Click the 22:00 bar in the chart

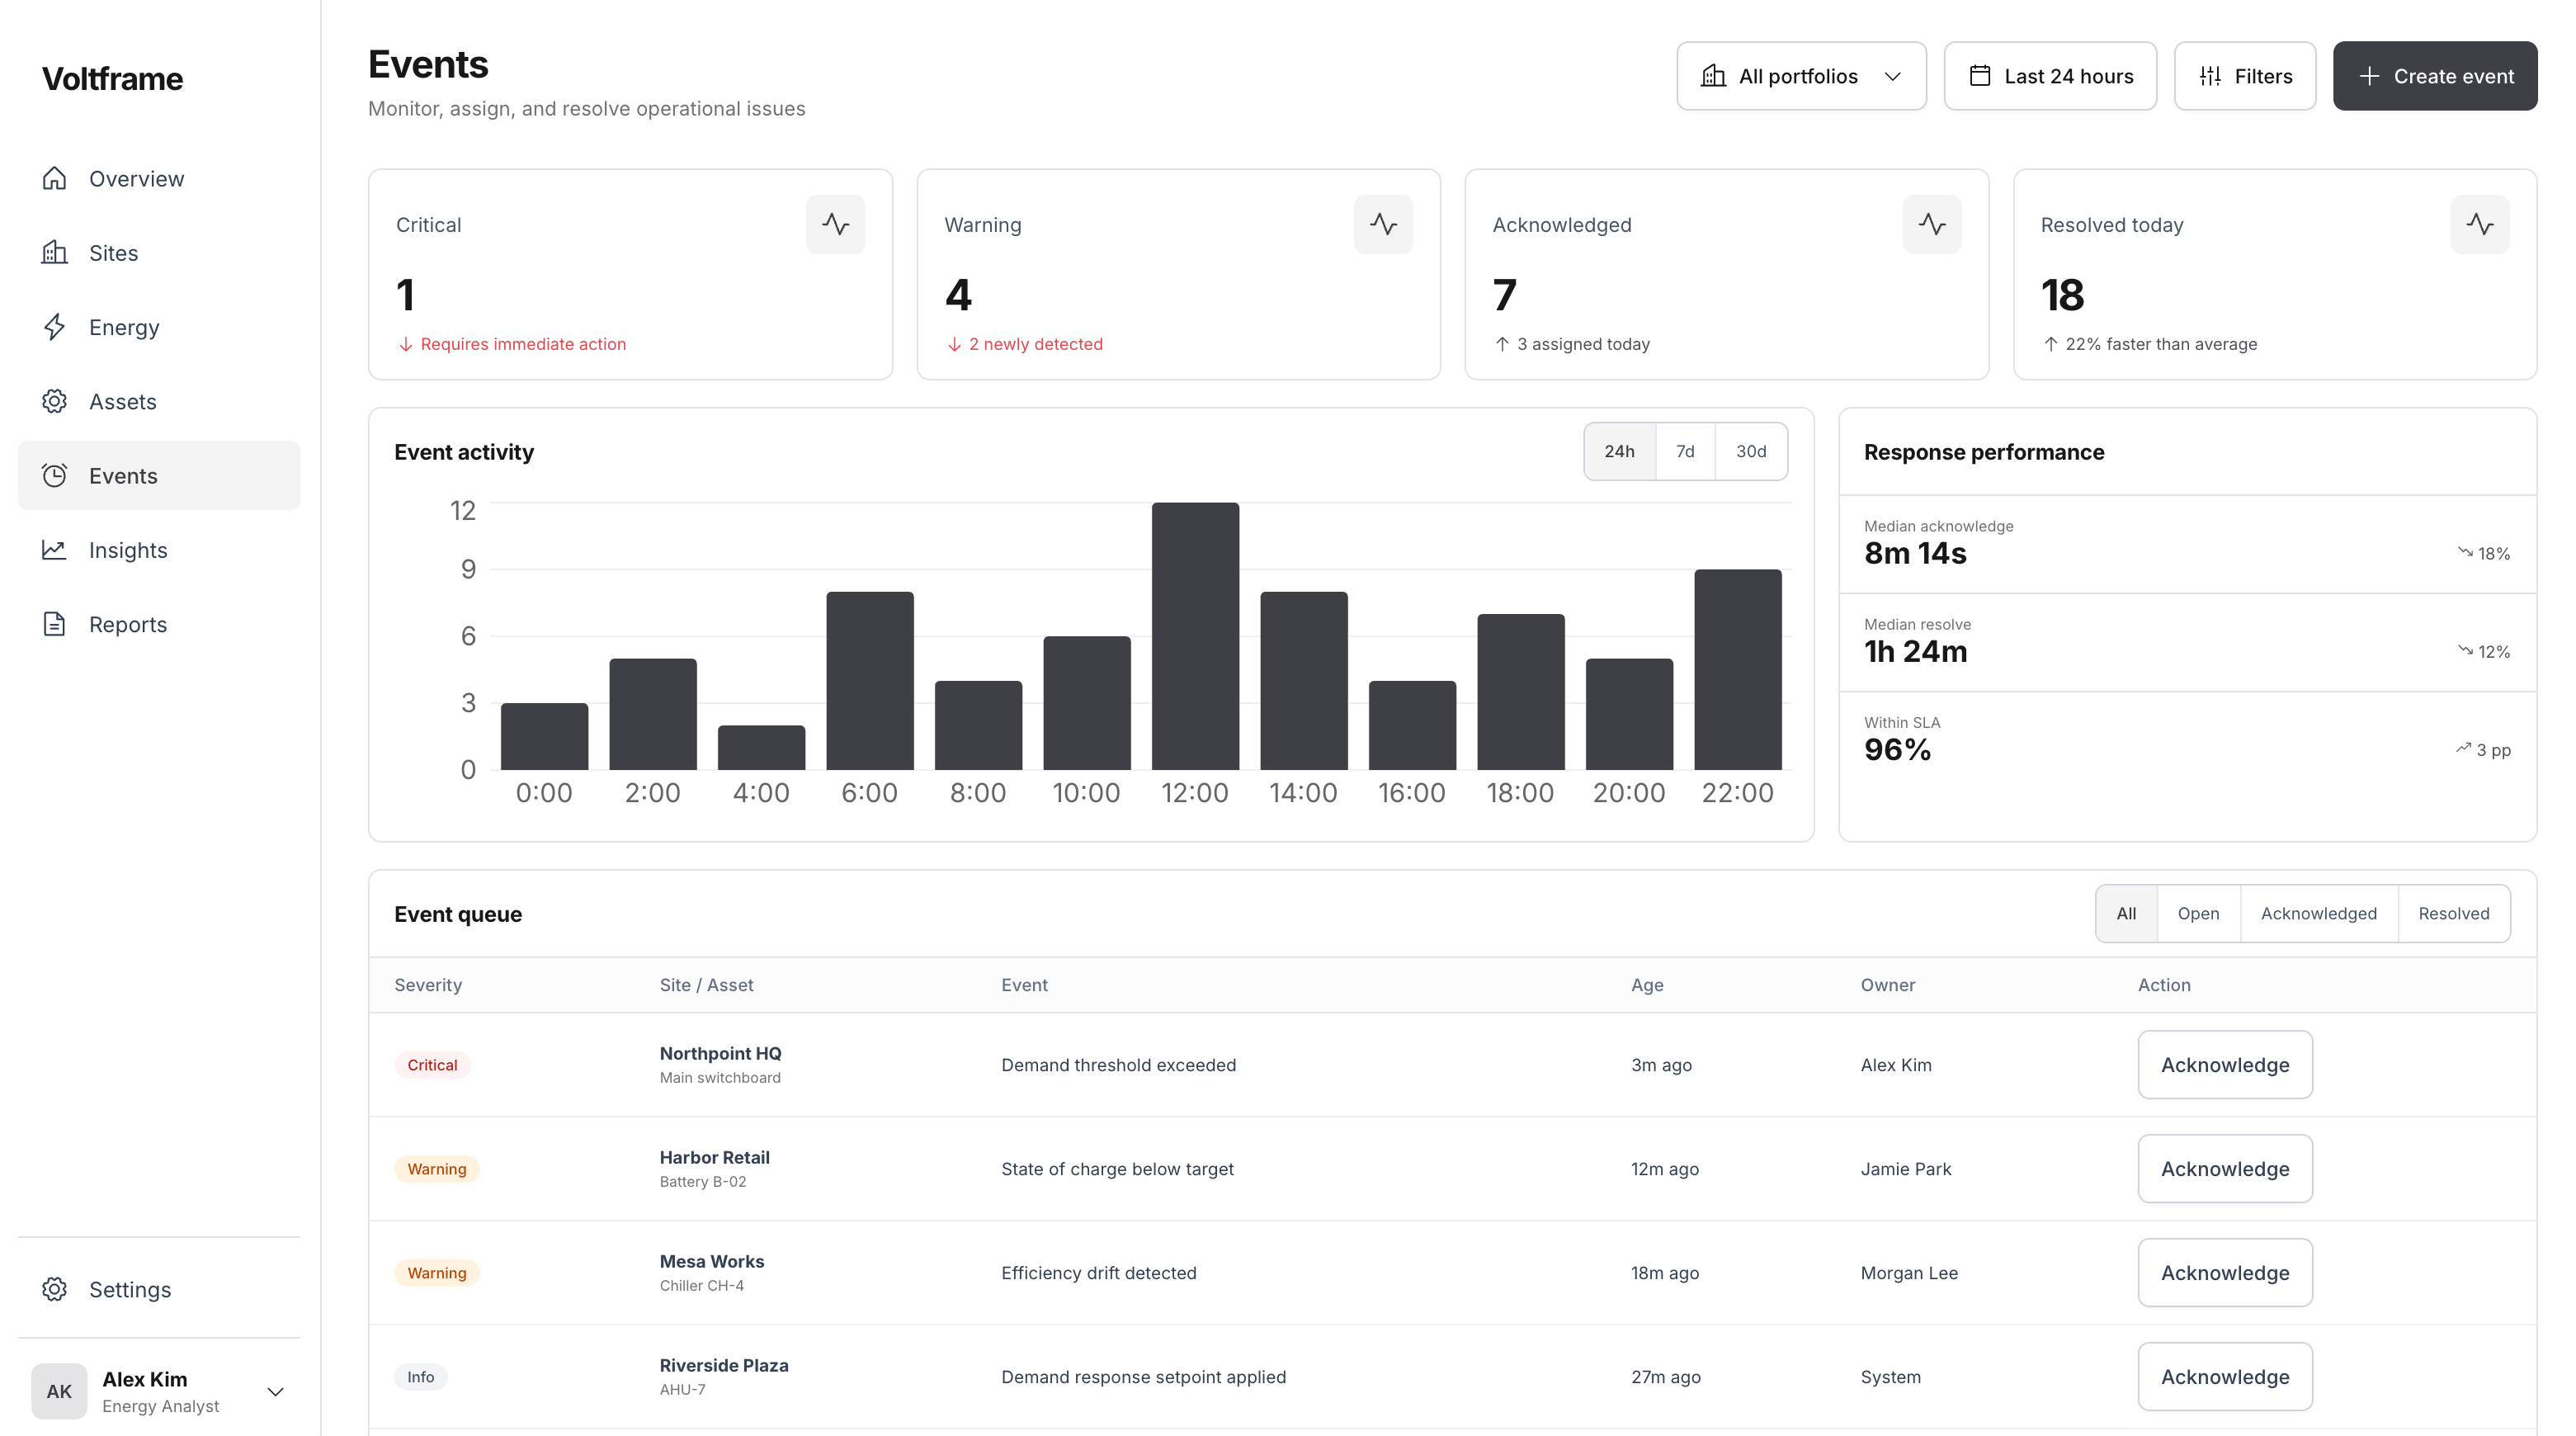coord(1738,670)
